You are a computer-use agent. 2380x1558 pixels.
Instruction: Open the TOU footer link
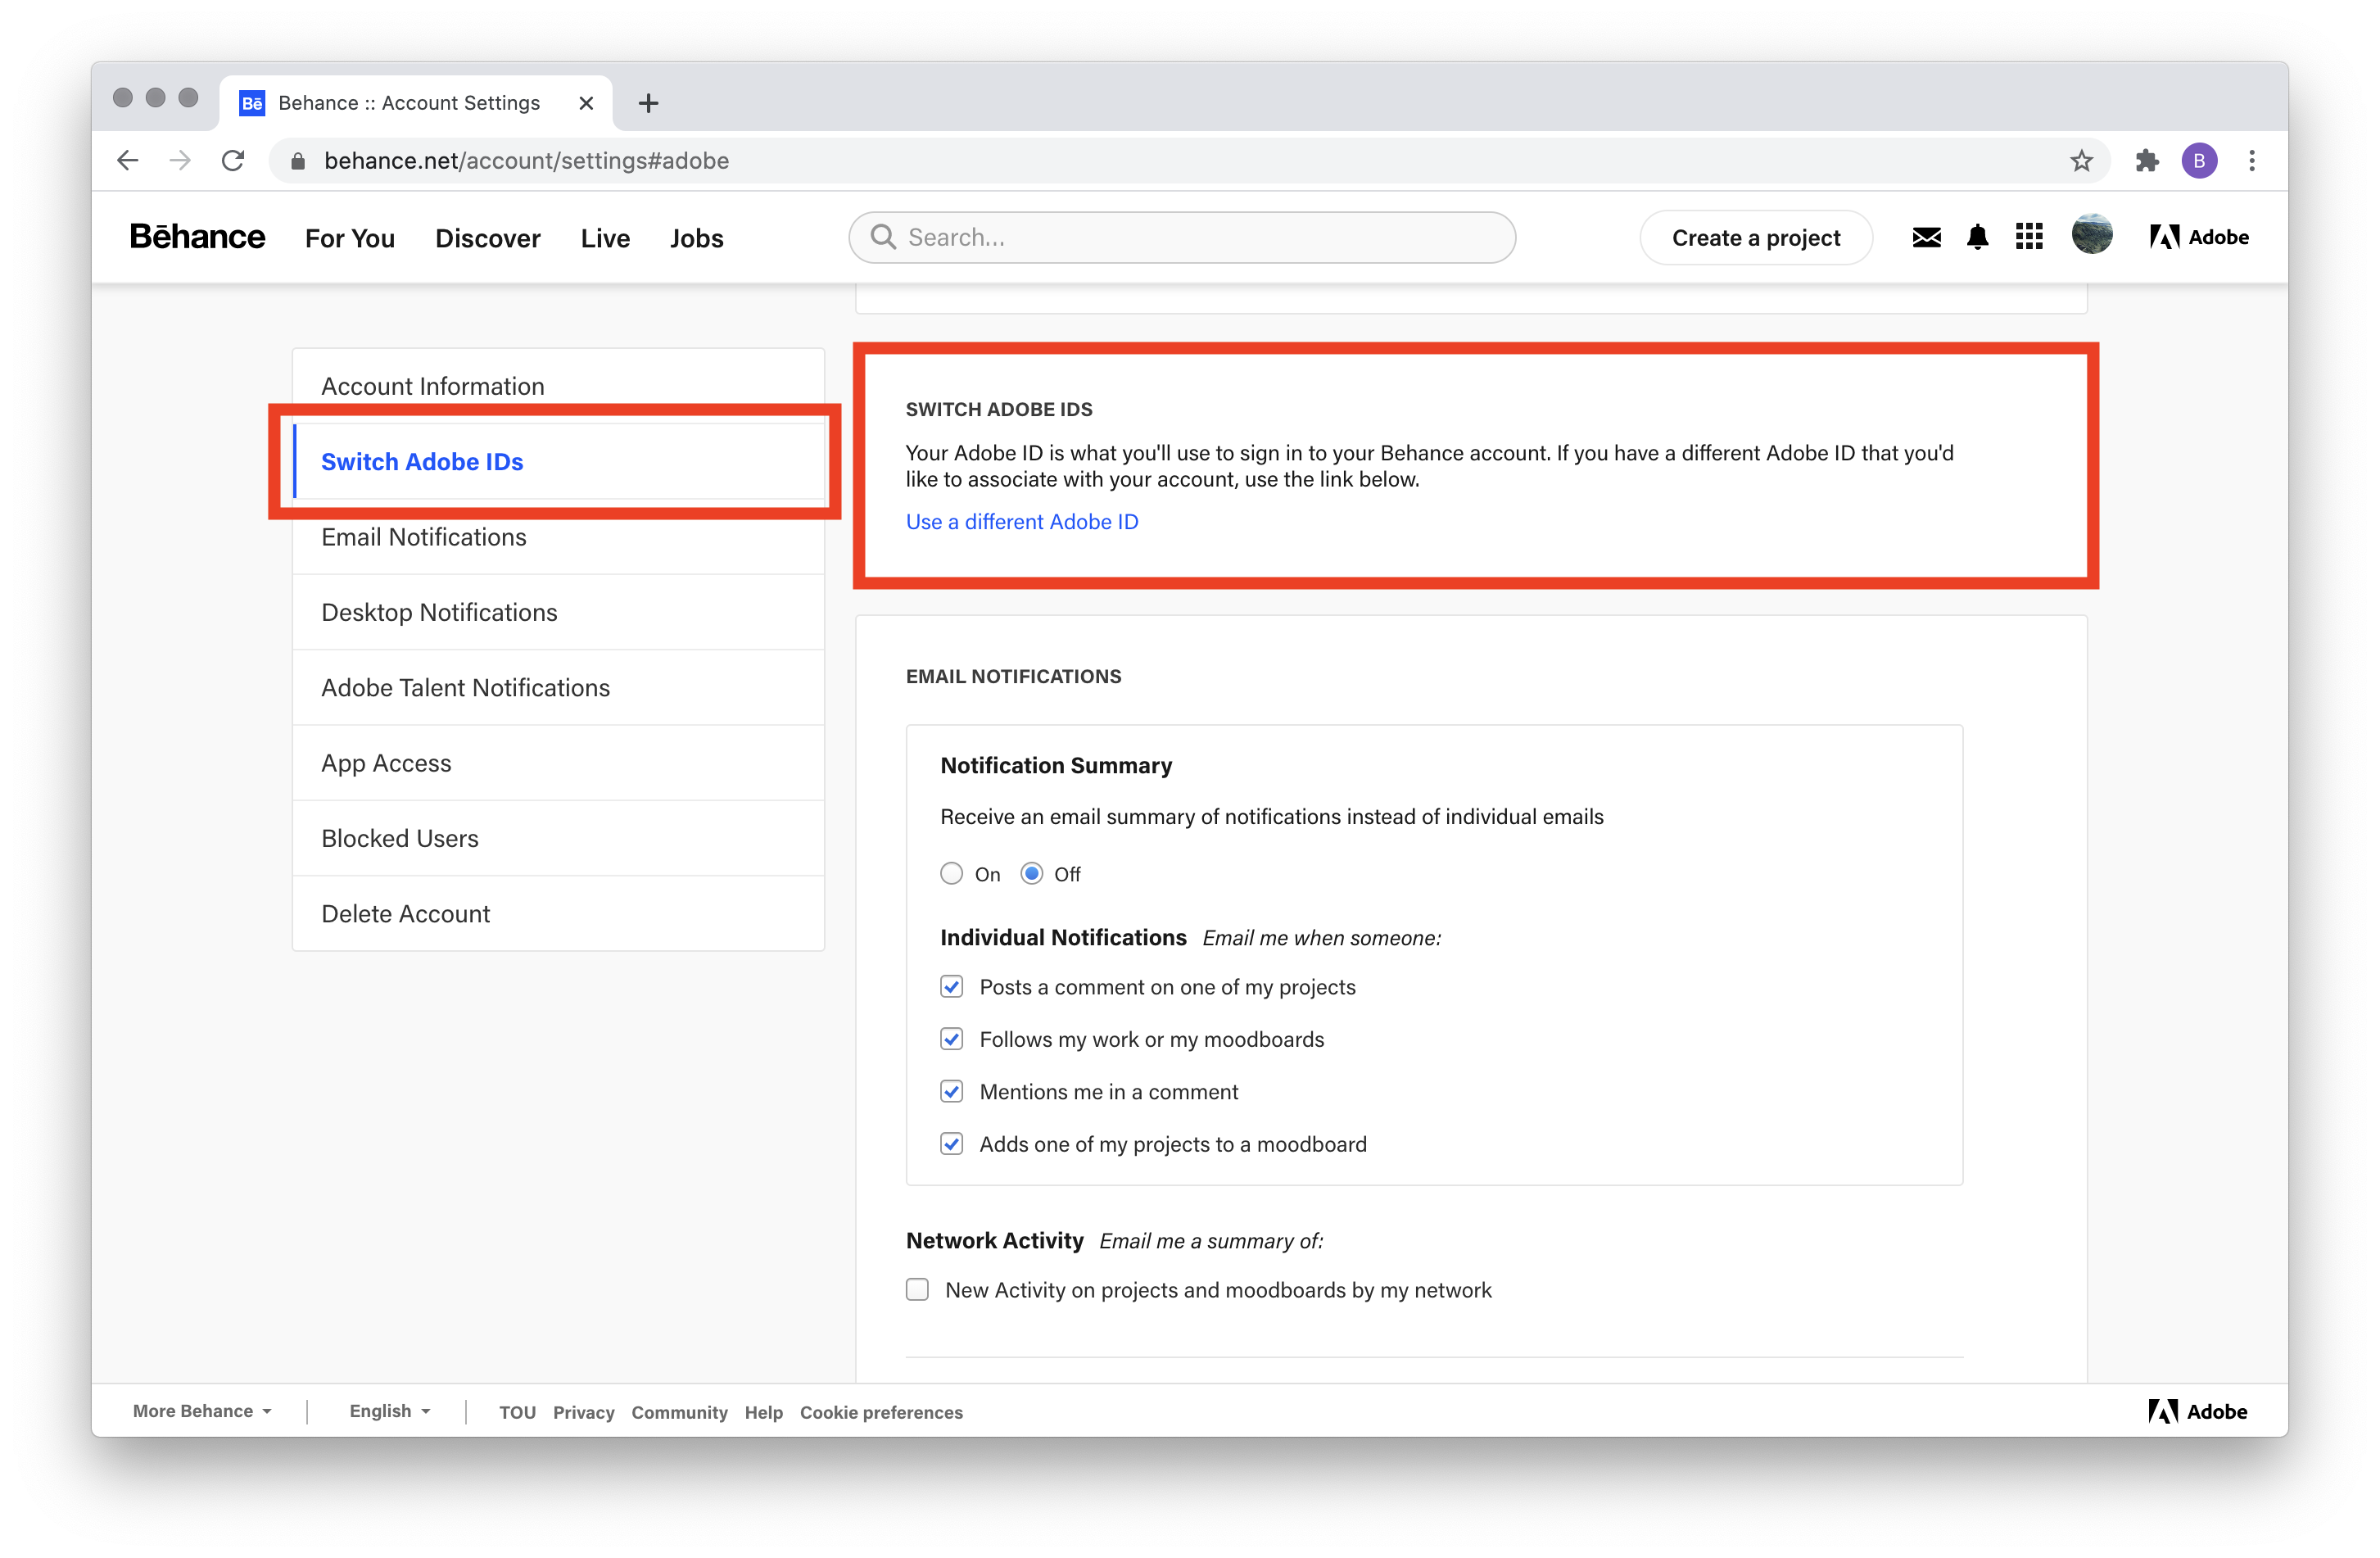(x=517, y=1412)
